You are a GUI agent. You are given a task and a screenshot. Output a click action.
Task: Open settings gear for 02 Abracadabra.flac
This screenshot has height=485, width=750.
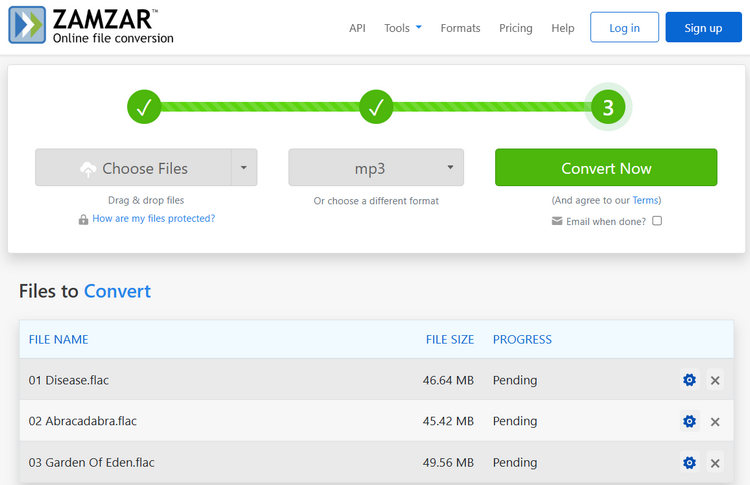(x=689, y=421)
